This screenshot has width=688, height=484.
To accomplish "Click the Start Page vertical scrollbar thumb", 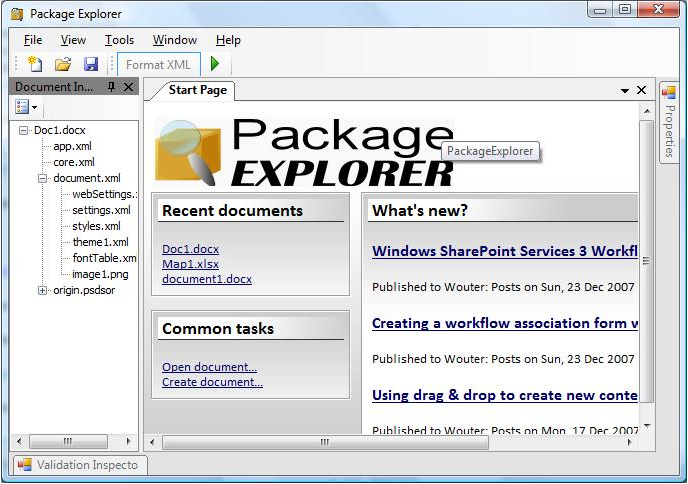I will [646, 261].
